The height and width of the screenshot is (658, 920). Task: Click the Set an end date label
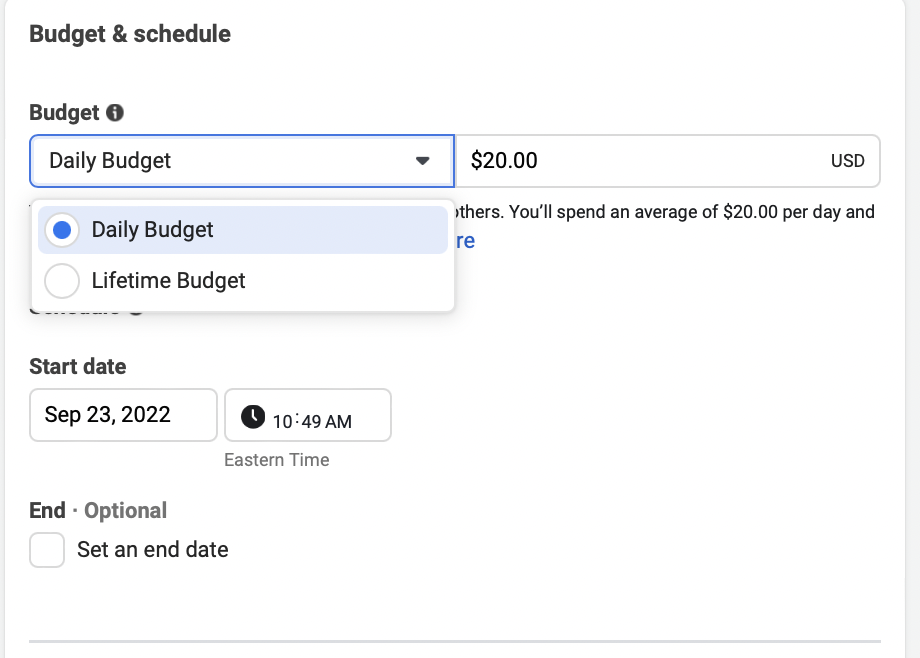(152, 550)
